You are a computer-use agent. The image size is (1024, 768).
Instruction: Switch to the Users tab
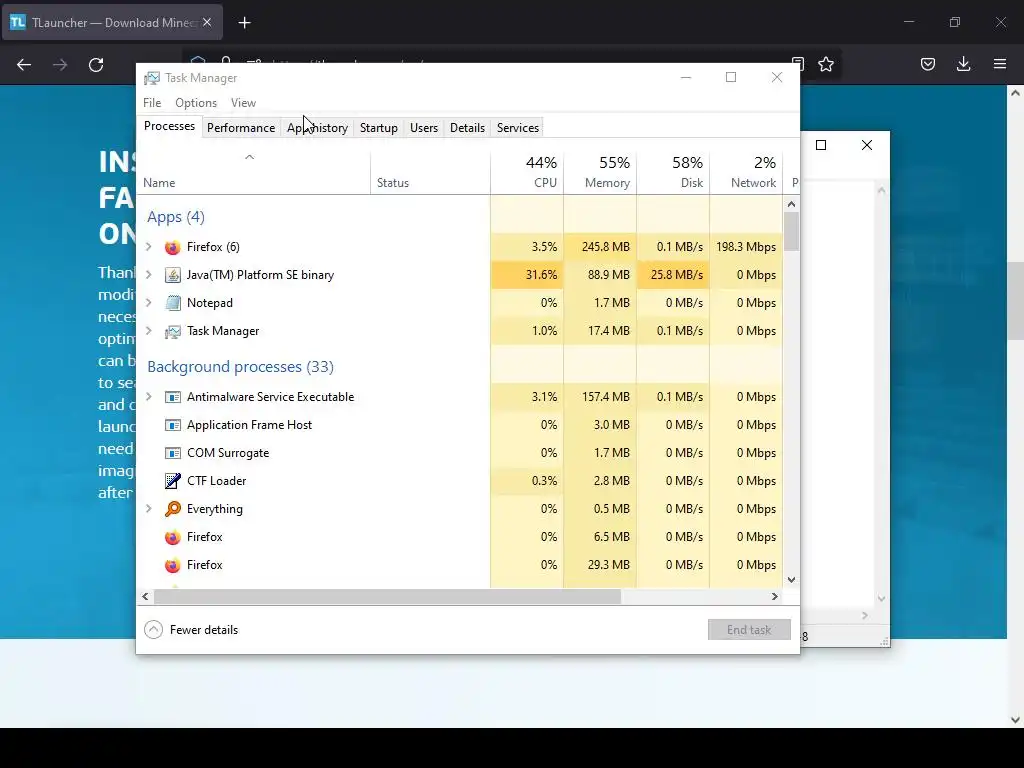(424, 128)
